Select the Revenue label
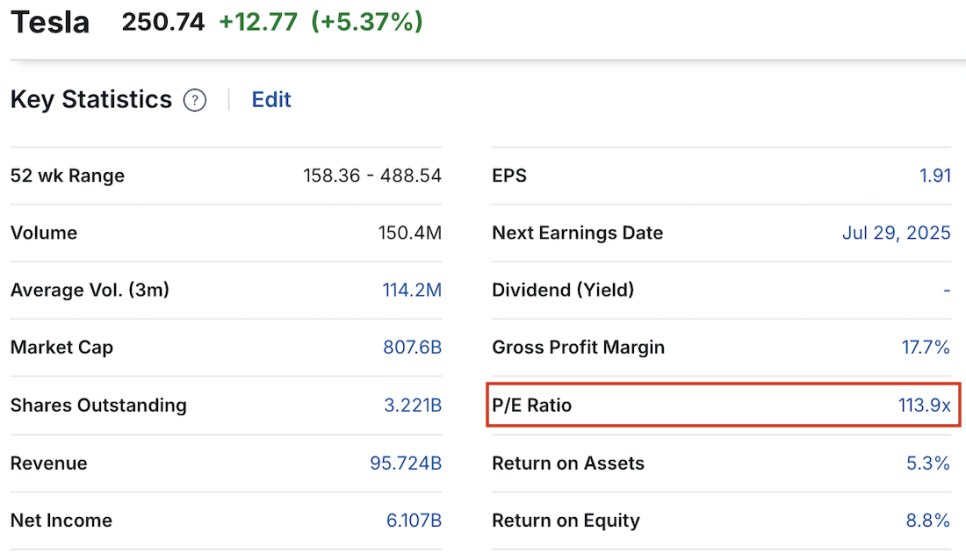This screenshot has width=966, height=553. (49, 463)
